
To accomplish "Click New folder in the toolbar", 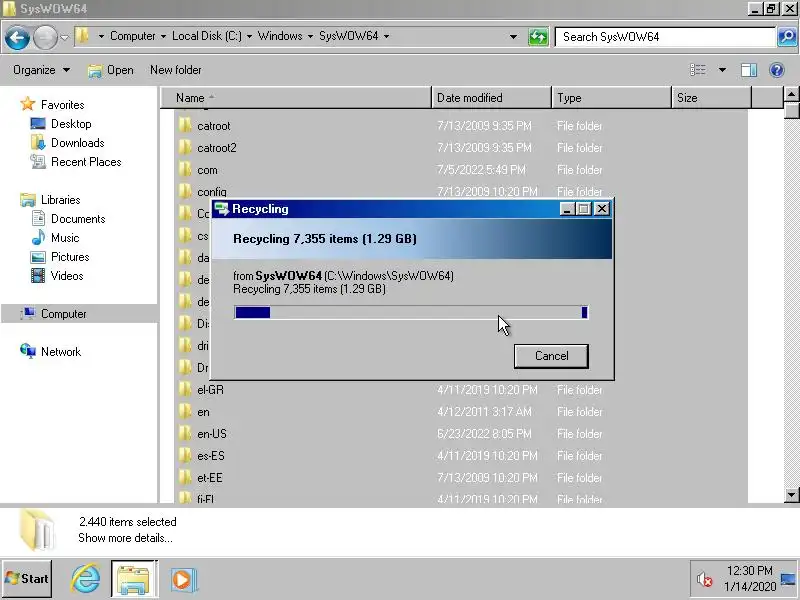I will click(176, 70).
